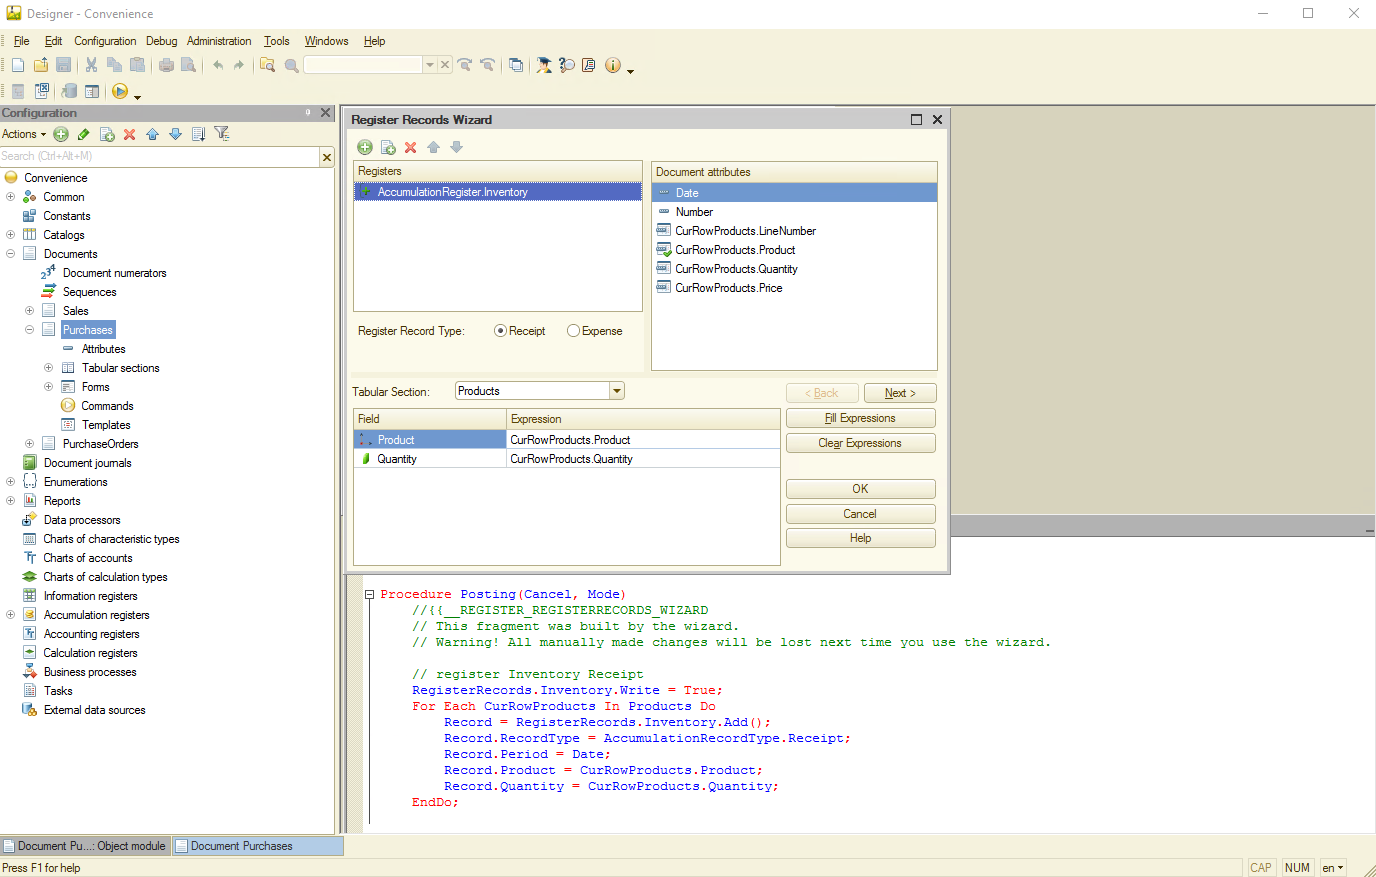Click the red delete register icon in wizard

tap(410, 147)
